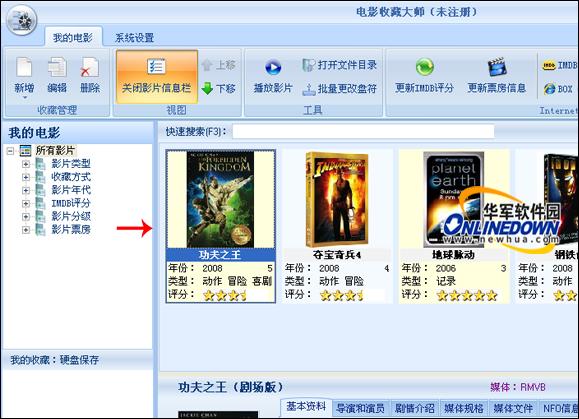Toggle the 关闭影片信息栏 view button

[x=157, y=77]
